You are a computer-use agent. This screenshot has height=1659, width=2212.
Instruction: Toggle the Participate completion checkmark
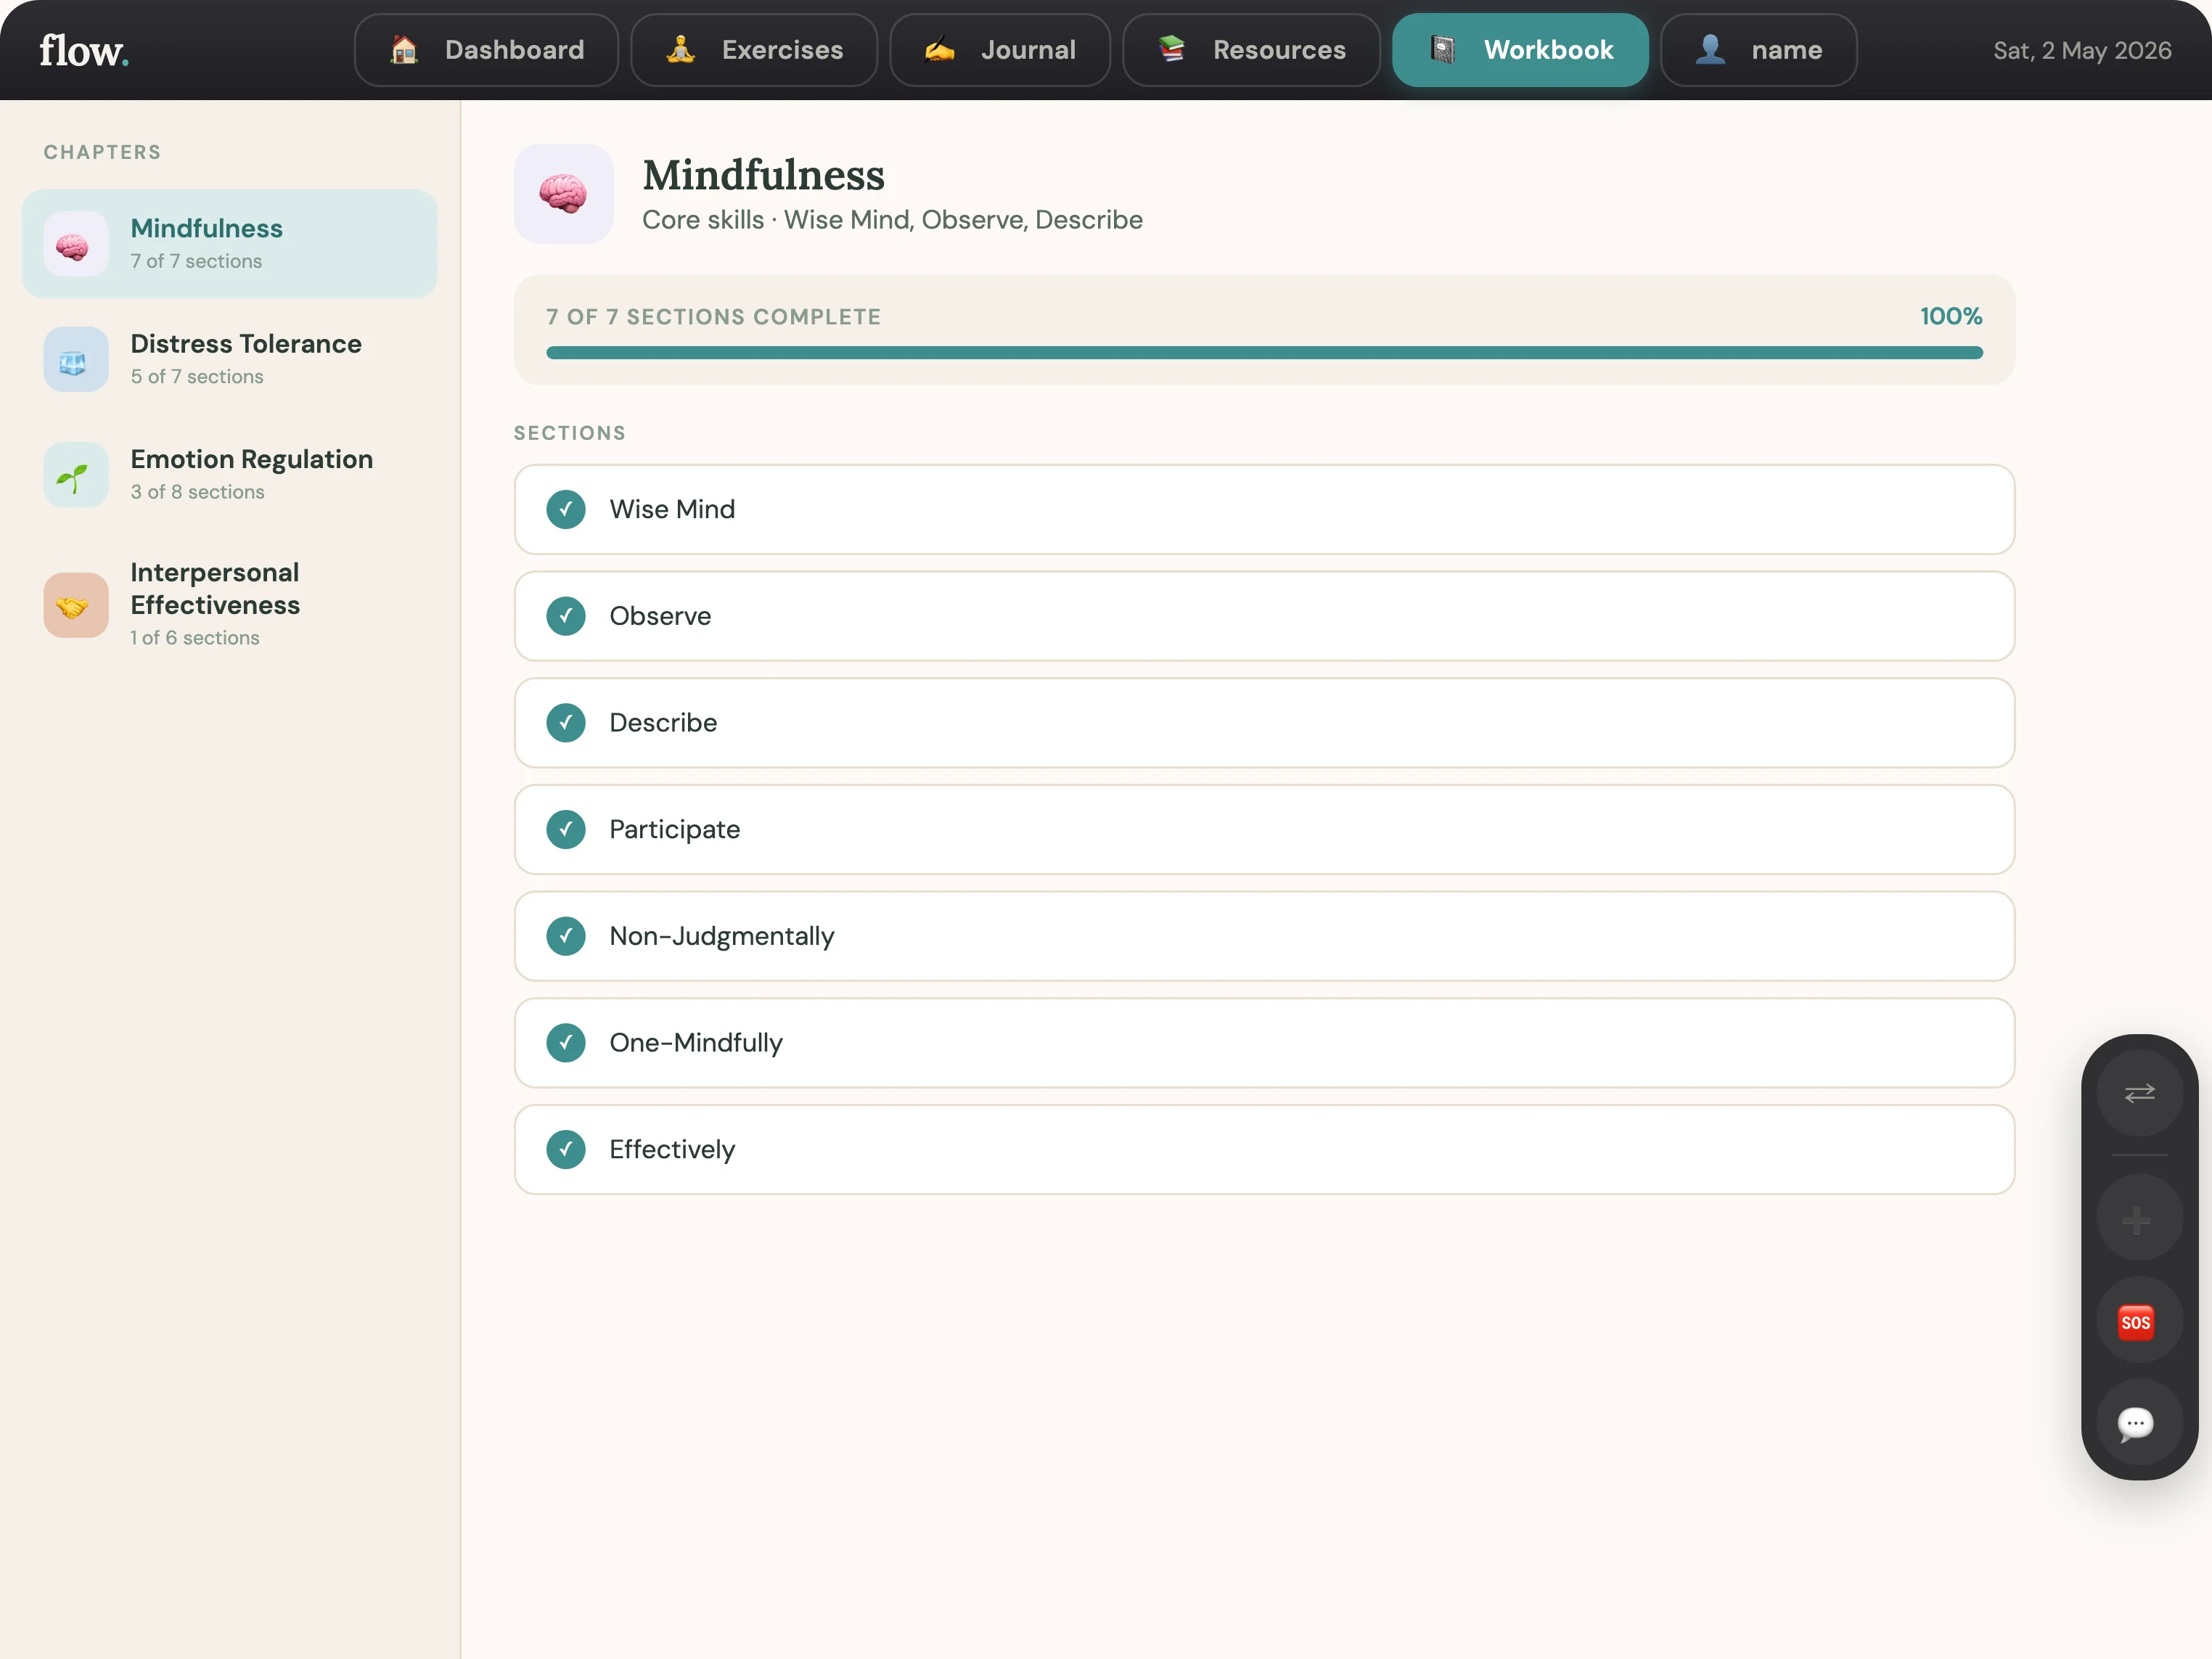(x=566, y=829)
